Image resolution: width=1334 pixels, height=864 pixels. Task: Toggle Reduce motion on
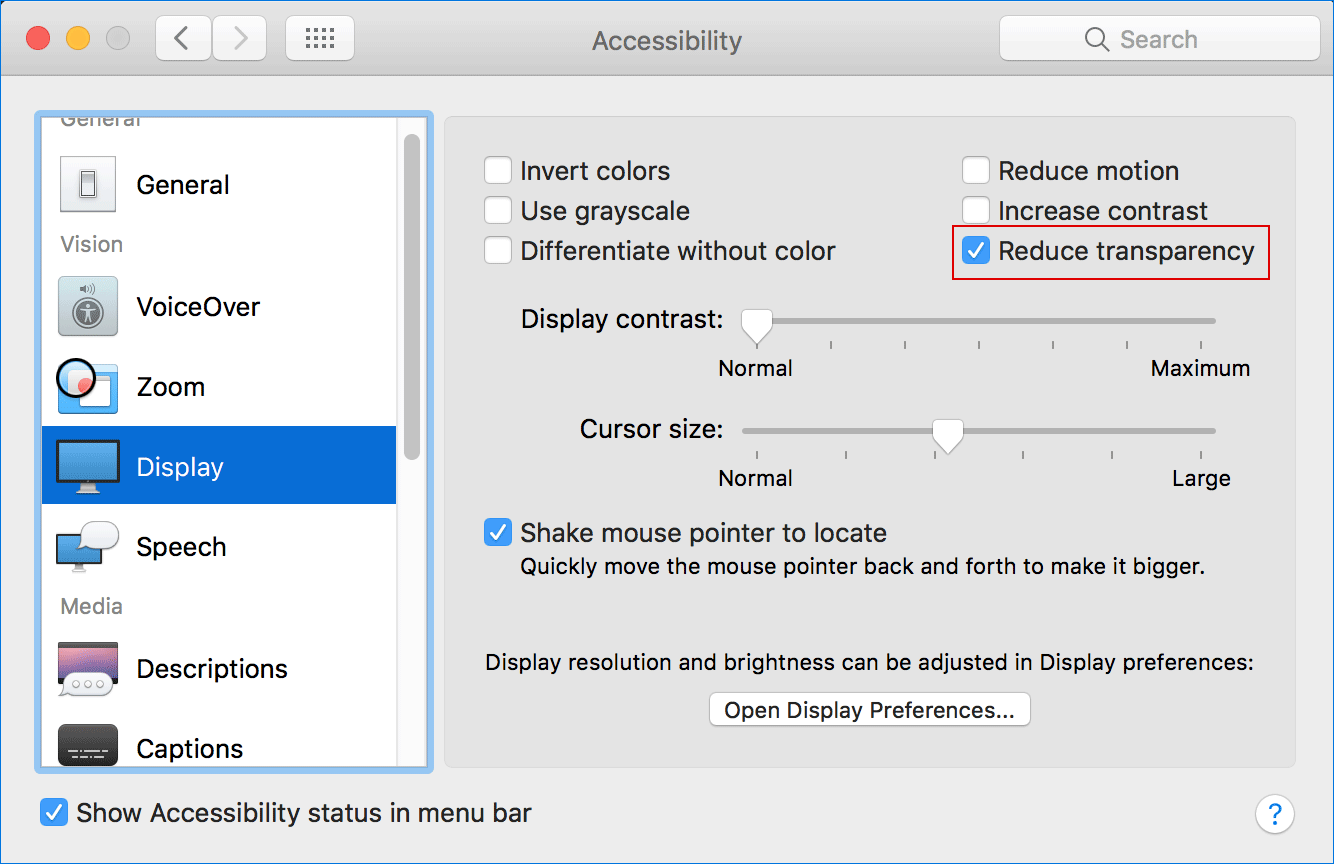pyautogui.click(x=975, y=170)
